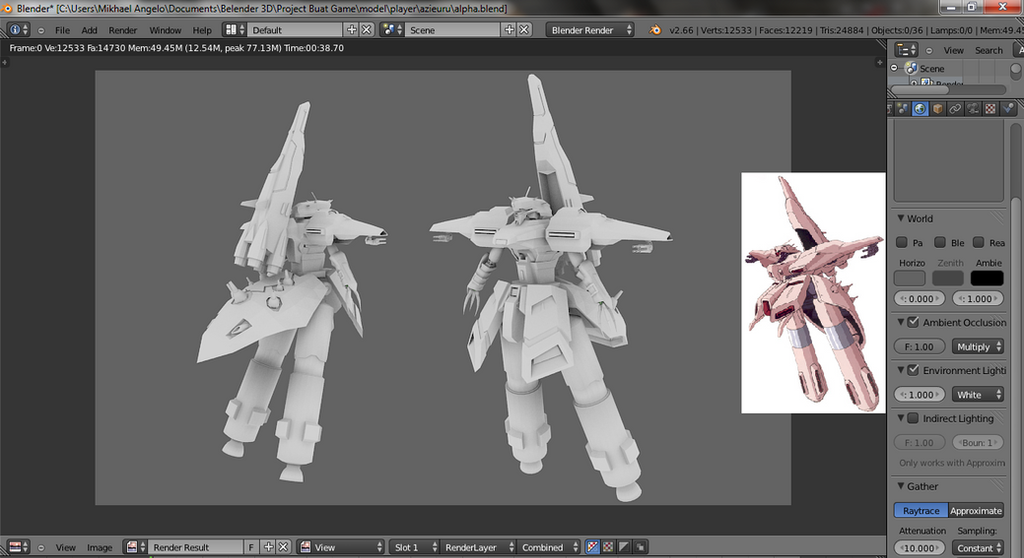Screen dimensions: 1024x558
Task: Enable Blend Sky checkbox
Action: [940, 242]
